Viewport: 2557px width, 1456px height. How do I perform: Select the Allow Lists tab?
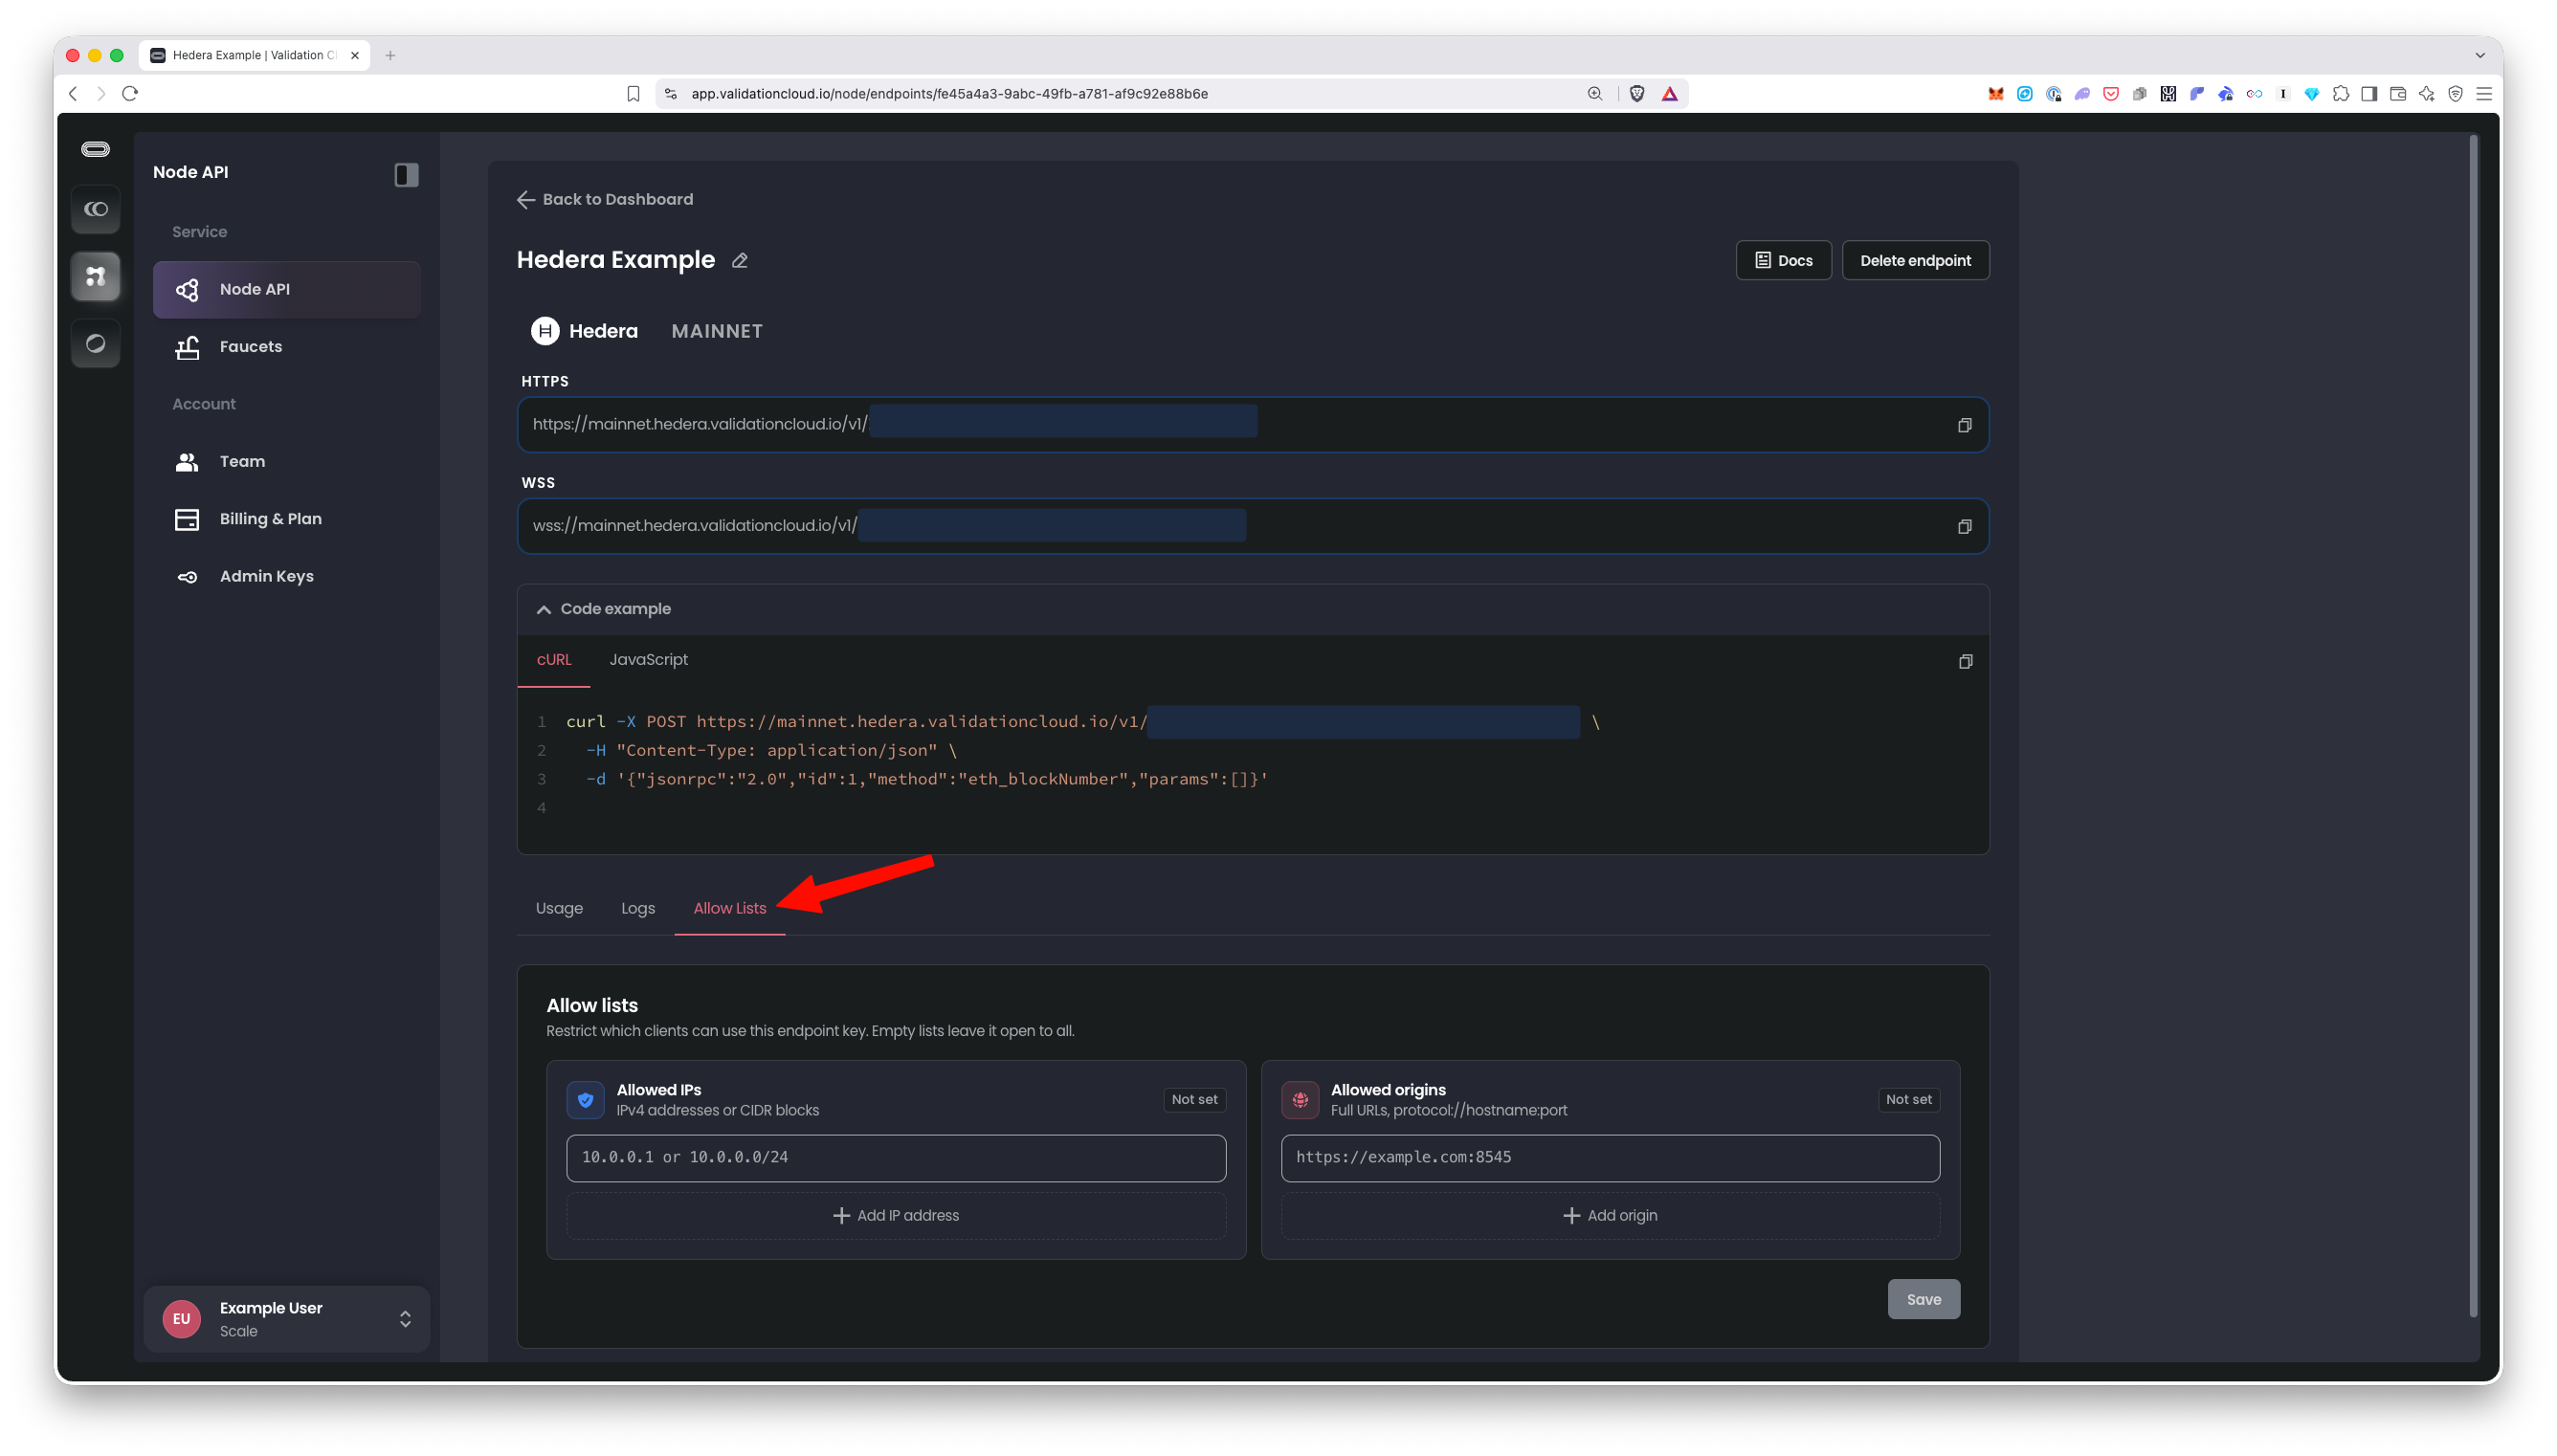point(730,908)
